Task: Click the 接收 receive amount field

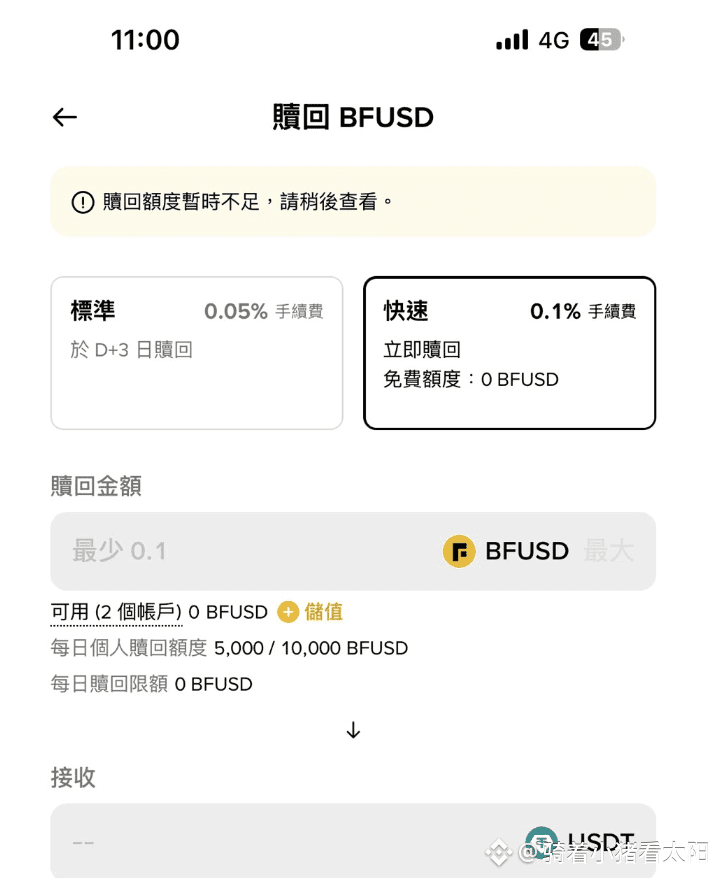Action: point(353,841)
